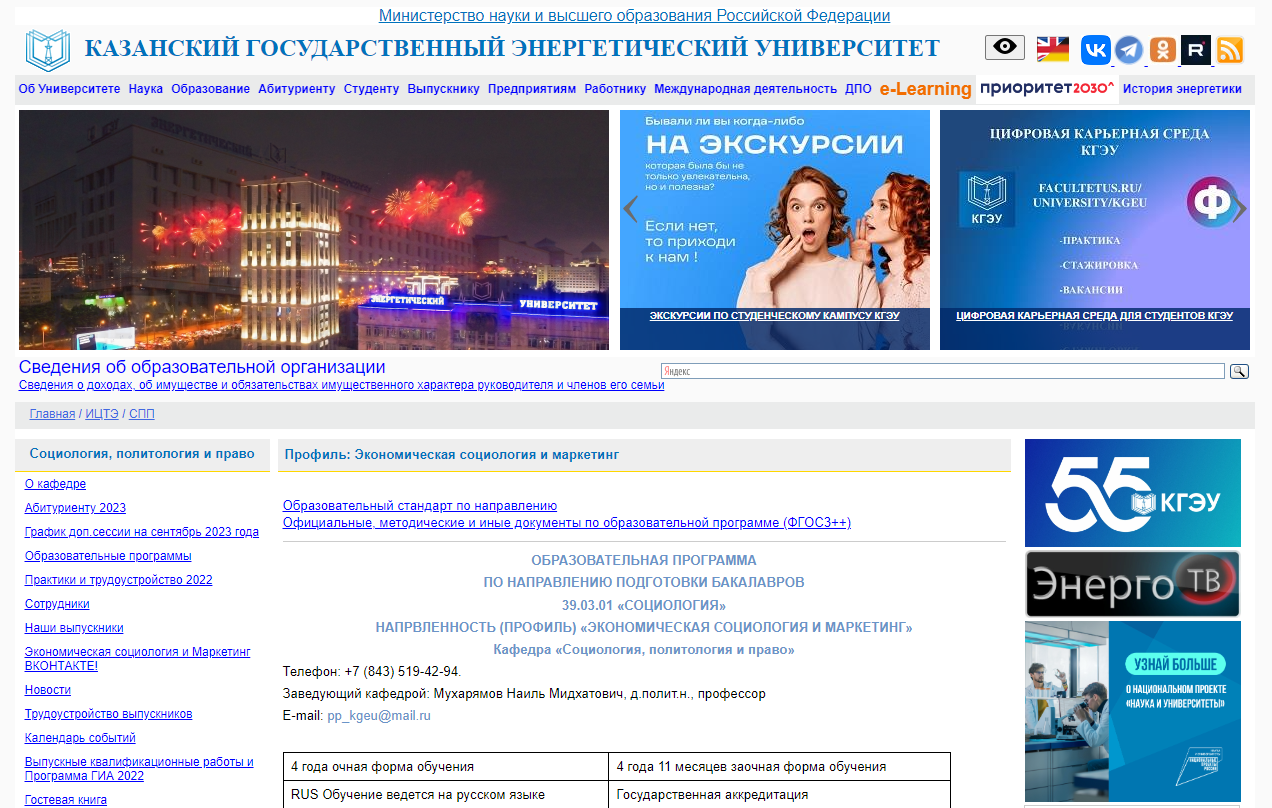Open the Энерго ТВ banner

tap(1133, 584)
